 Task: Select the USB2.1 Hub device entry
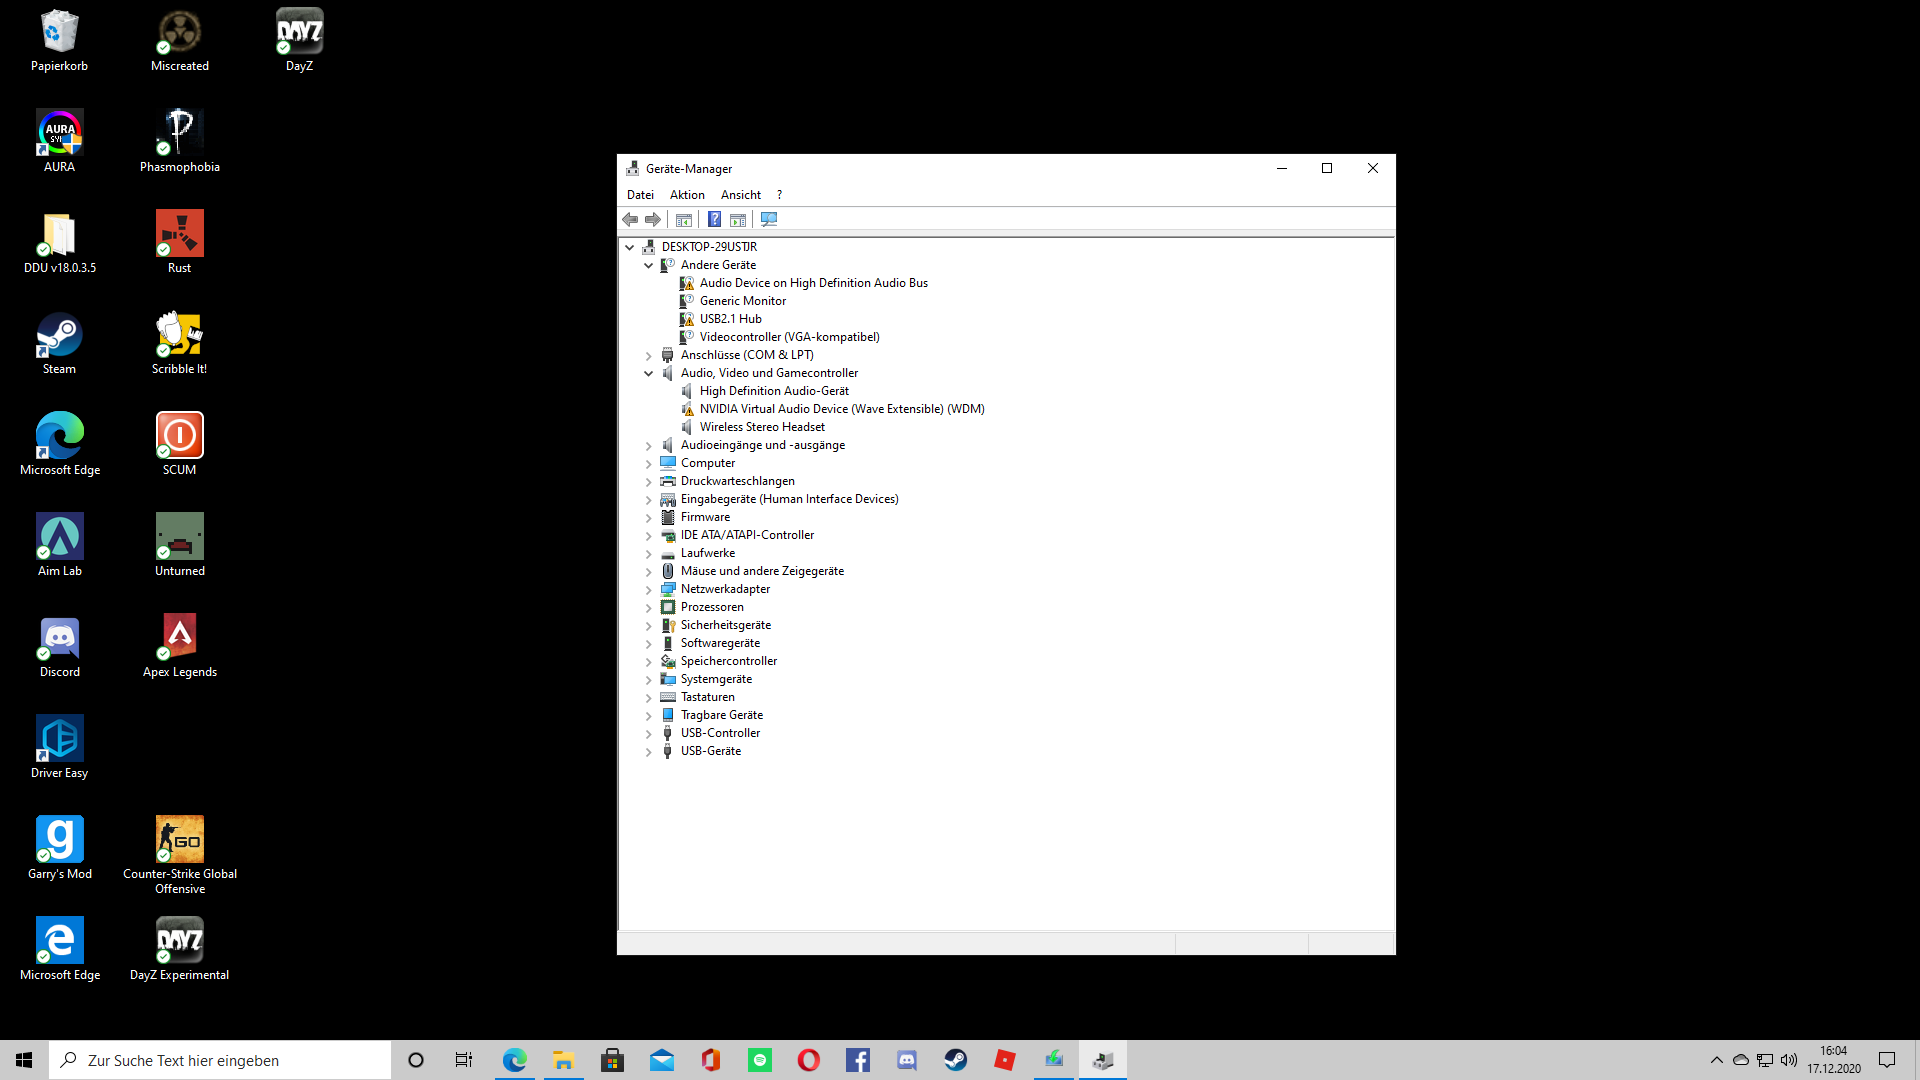[x=730, y=319]
